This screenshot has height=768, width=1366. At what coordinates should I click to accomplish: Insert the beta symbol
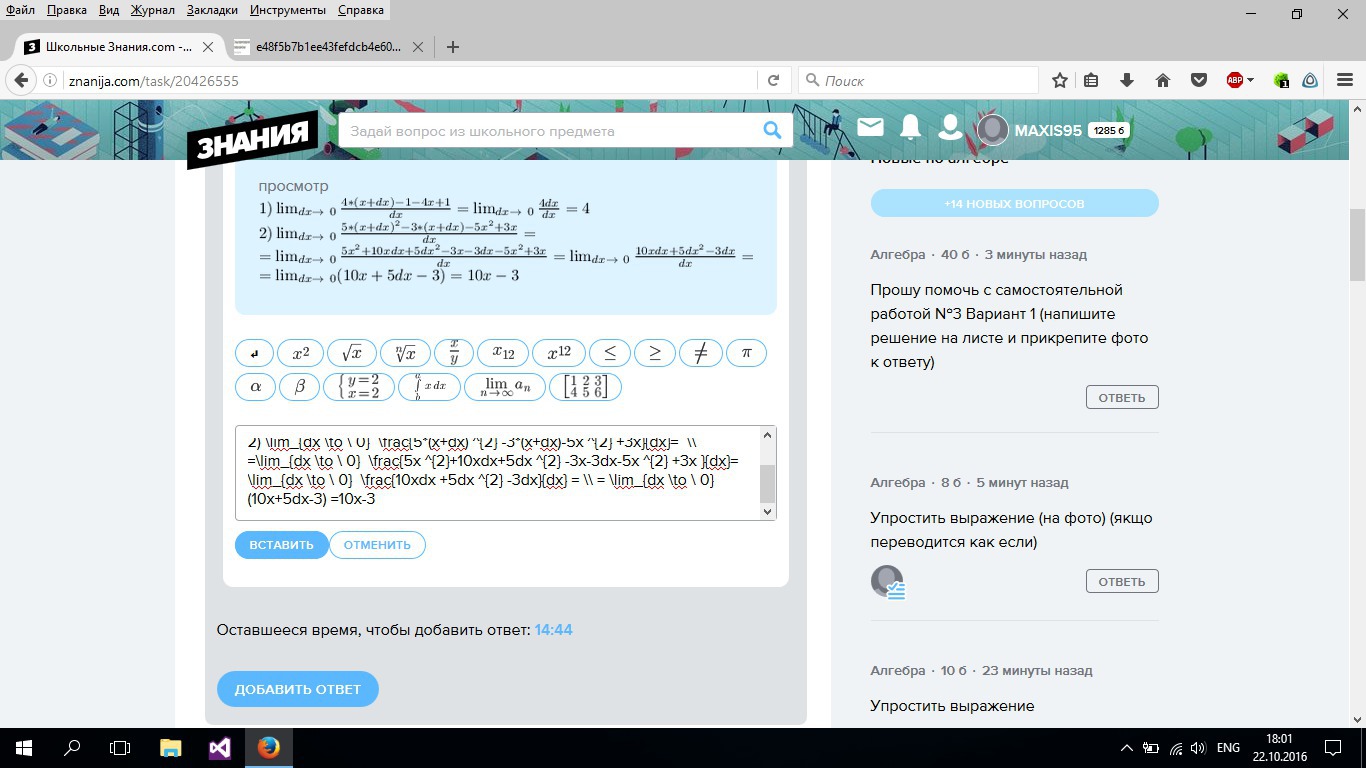pos(299,387)
